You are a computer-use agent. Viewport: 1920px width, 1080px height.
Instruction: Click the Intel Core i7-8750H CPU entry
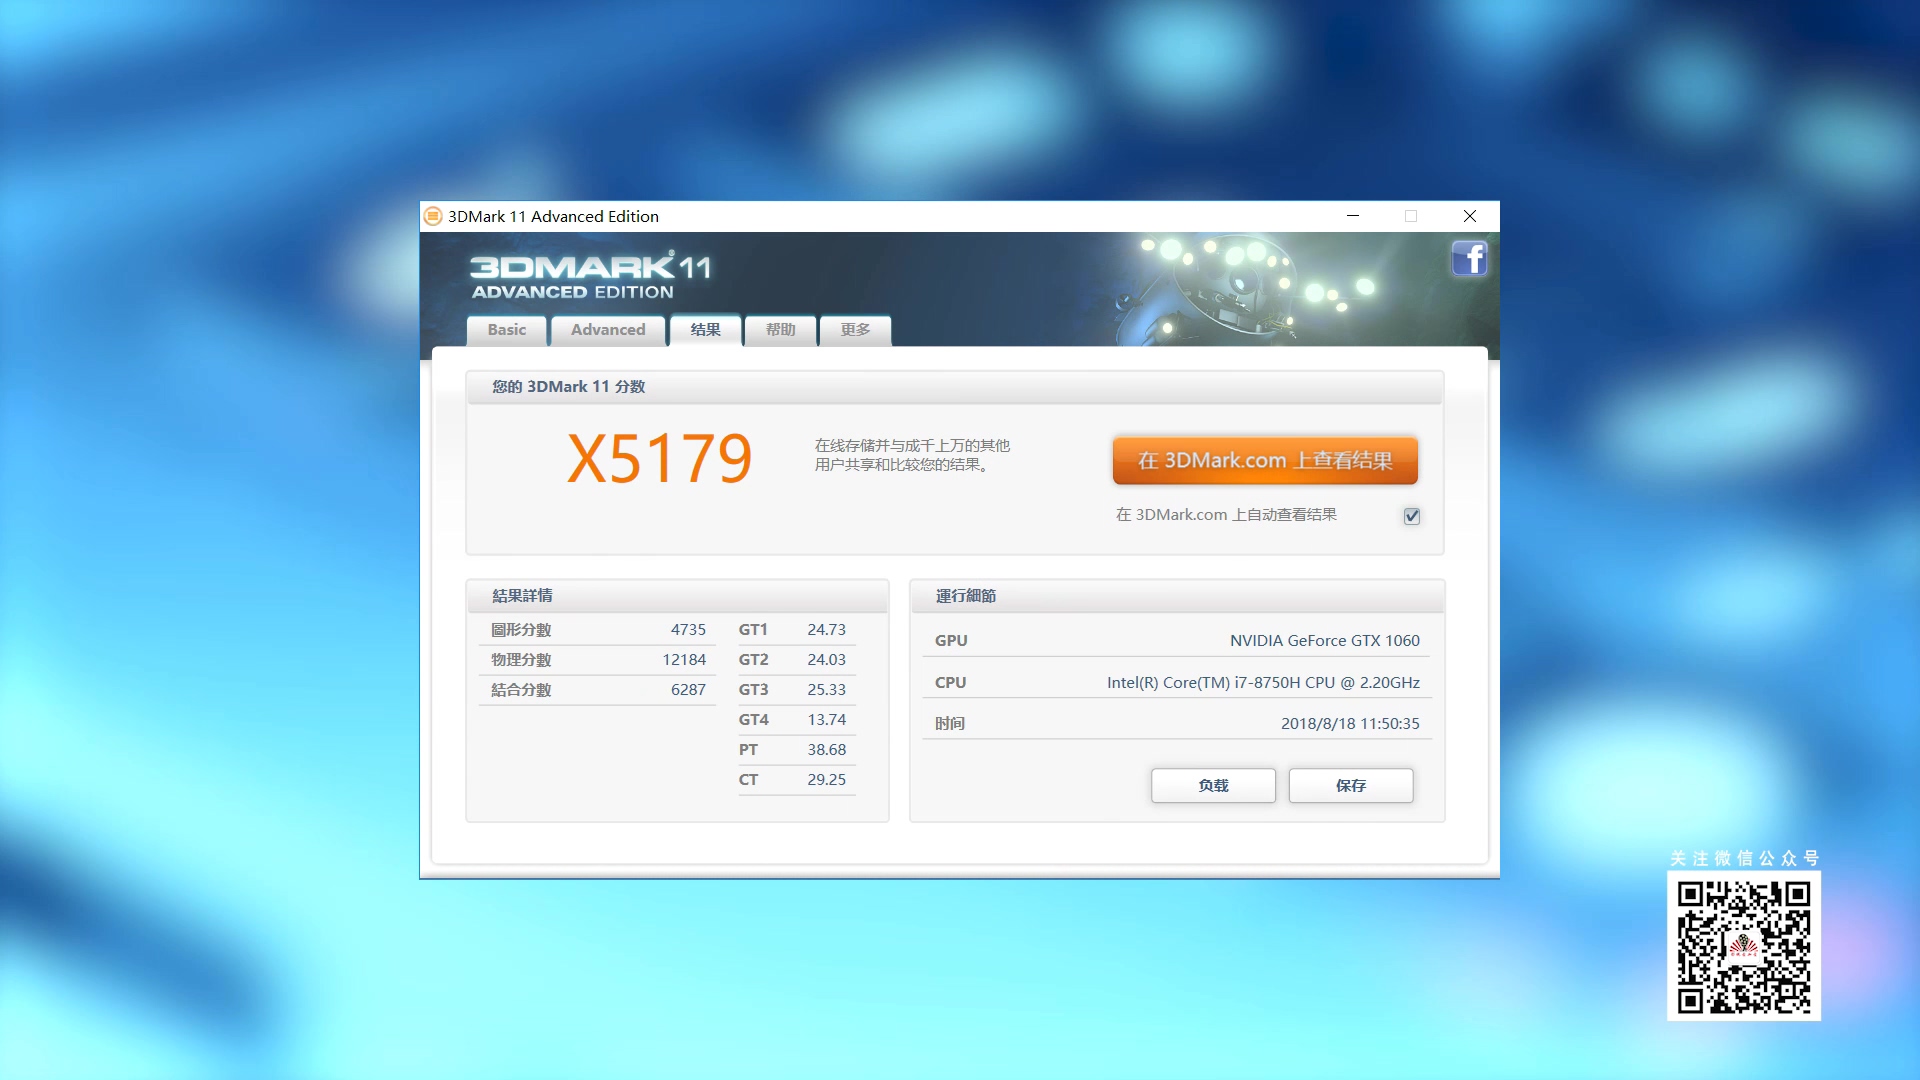1262,683
